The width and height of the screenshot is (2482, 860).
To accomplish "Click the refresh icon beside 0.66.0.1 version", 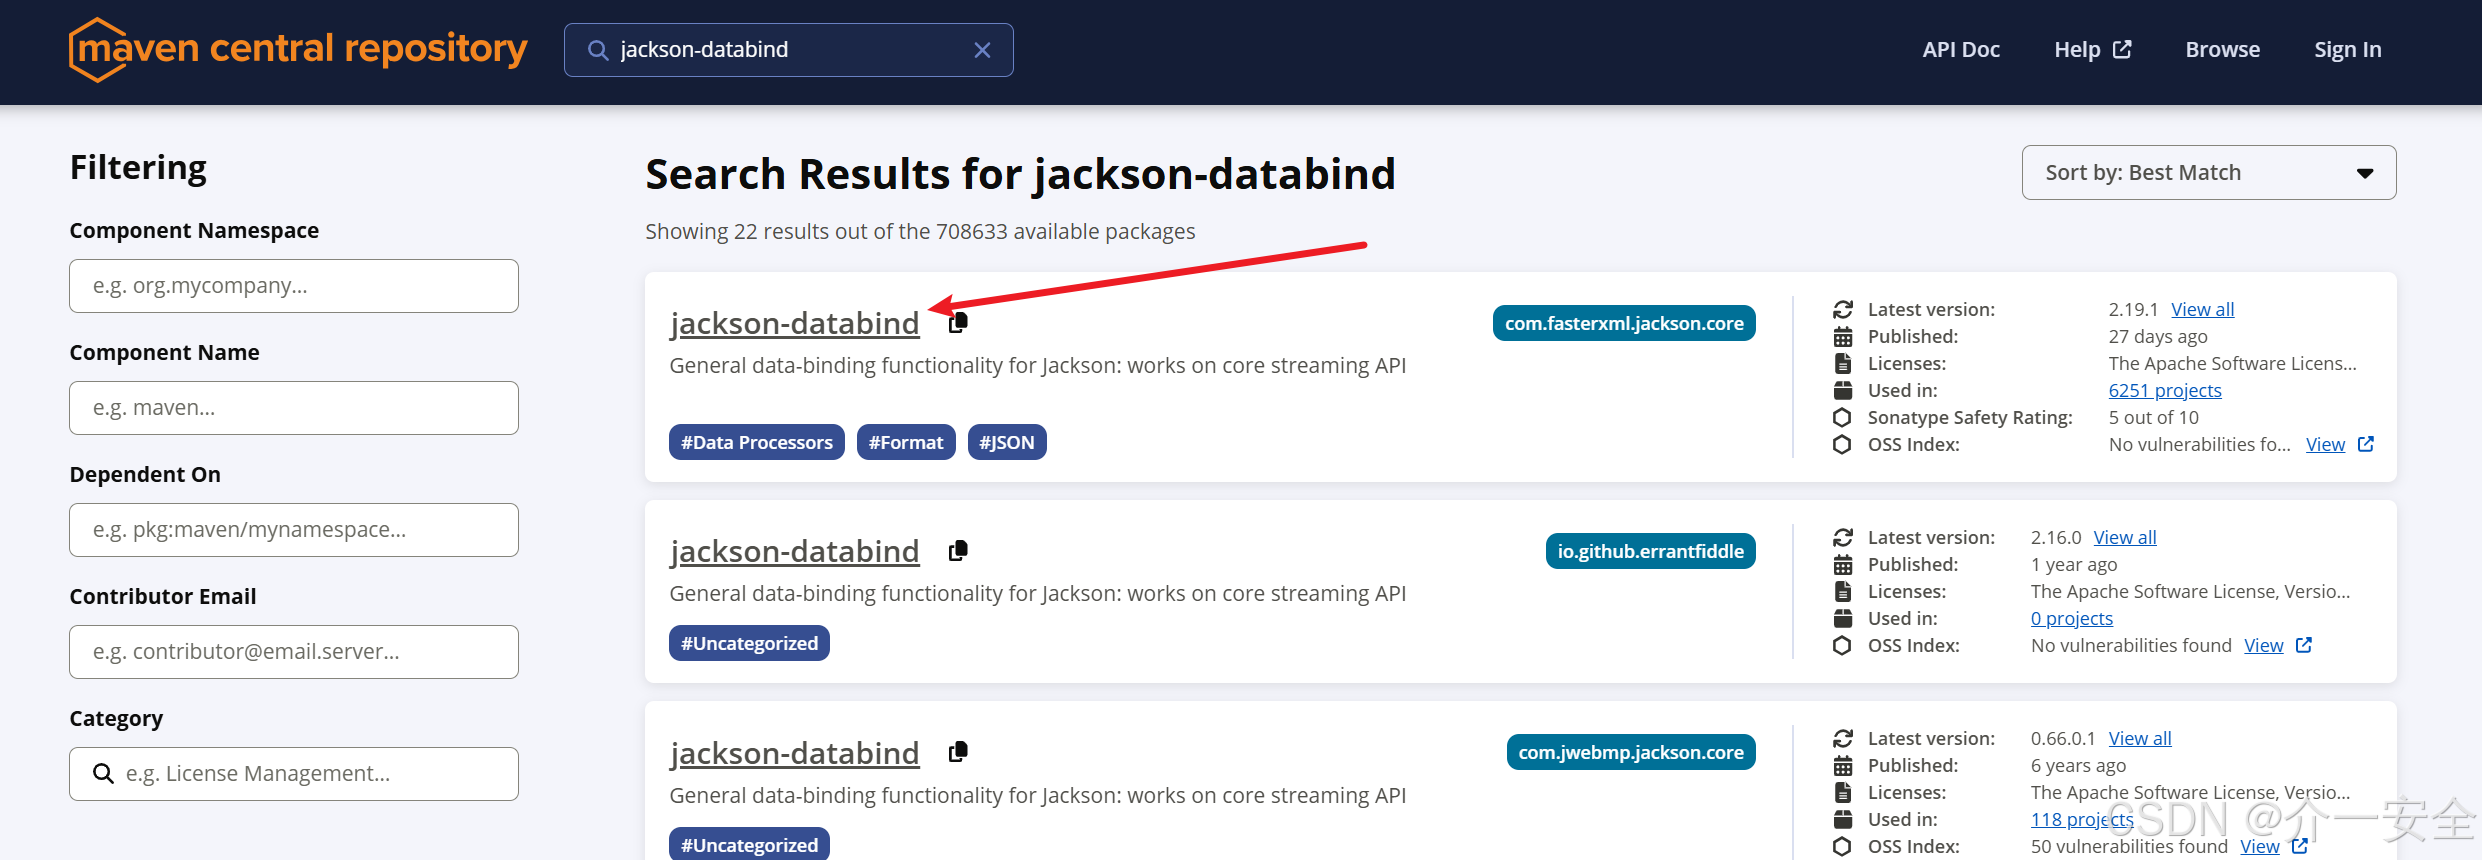I will [x=1843, y=738].
